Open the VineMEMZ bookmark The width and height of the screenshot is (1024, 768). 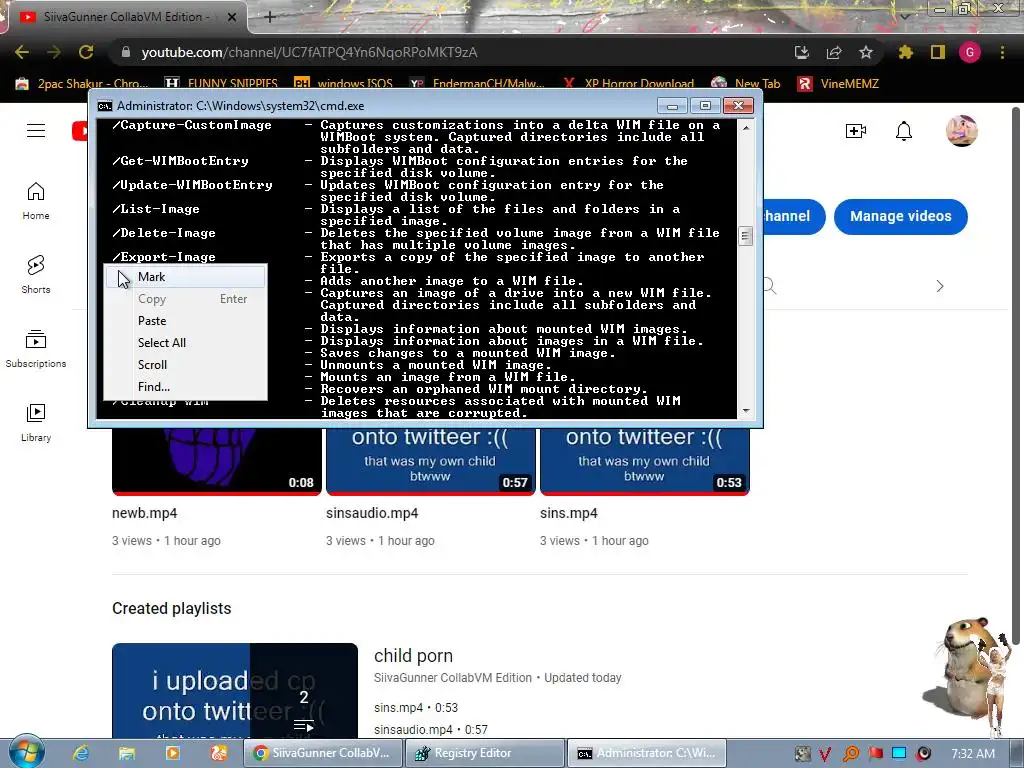[x=839, y=84]
